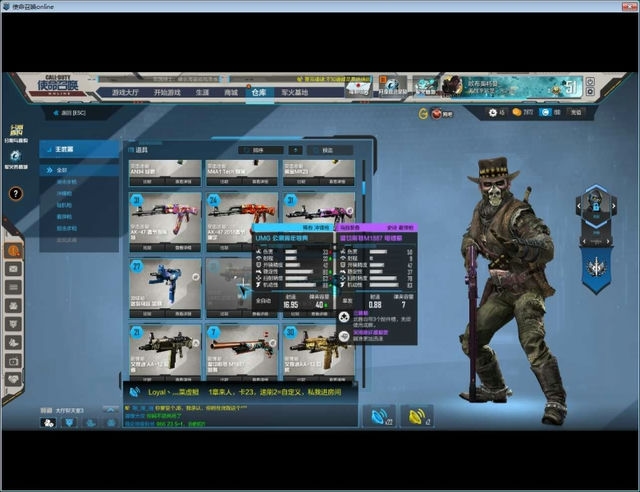The height and width of the screenshot is (492, 640).
Task: Select the pink AK-47 weapon thumbnail
Action: pyautogui.click(x=164, y=216)
